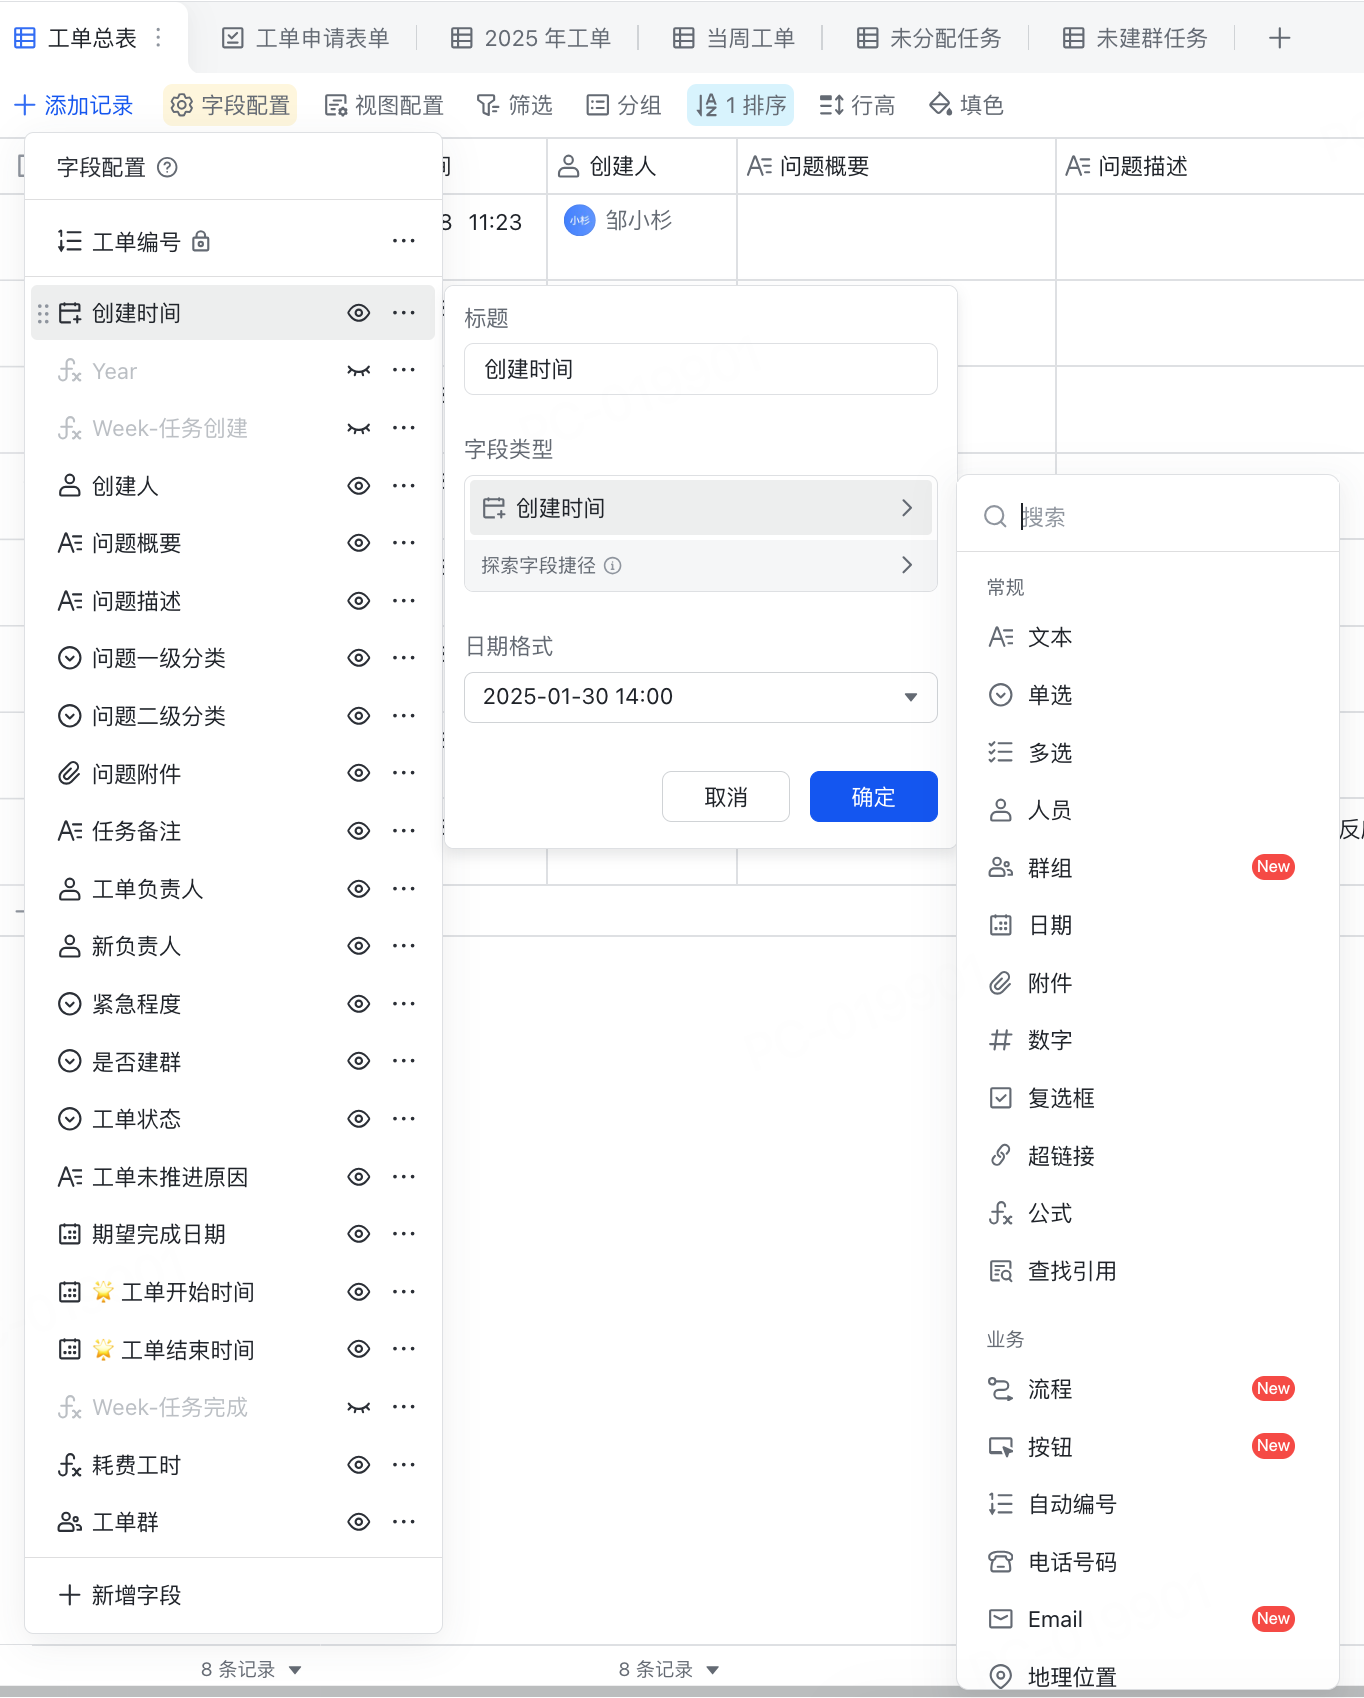Click 新增字段 to add a field
1364x1698 pixels.
(121, 1595)
